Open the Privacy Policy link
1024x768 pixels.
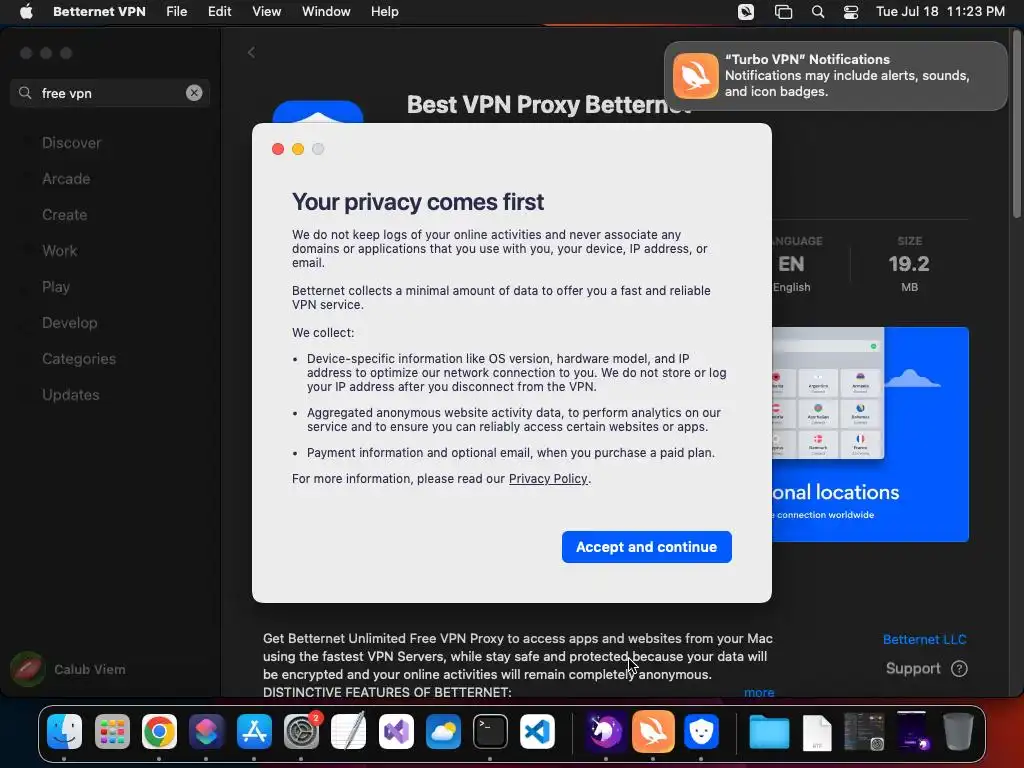pos(548,479)
